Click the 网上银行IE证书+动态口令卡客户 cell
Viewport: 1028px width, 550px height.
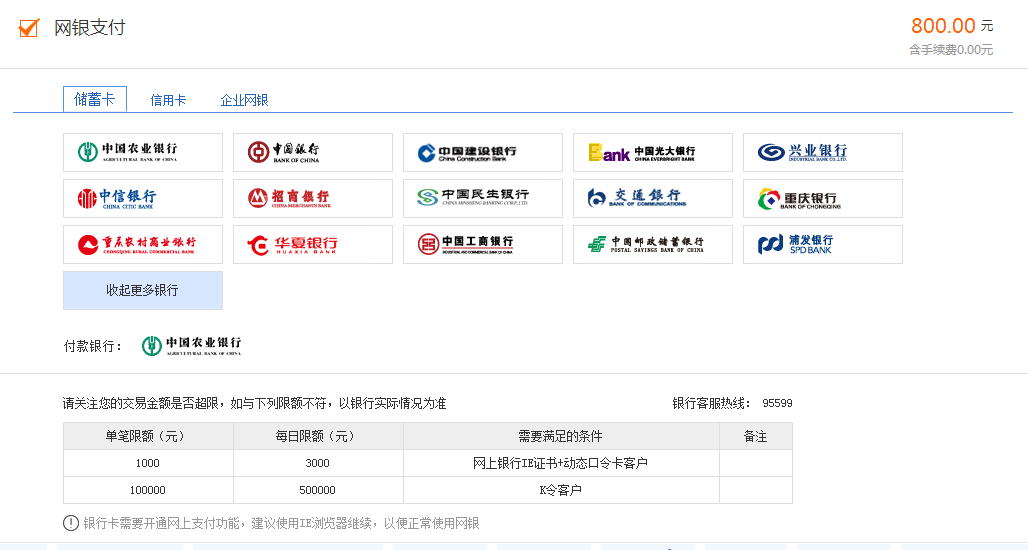coord(561,463)
